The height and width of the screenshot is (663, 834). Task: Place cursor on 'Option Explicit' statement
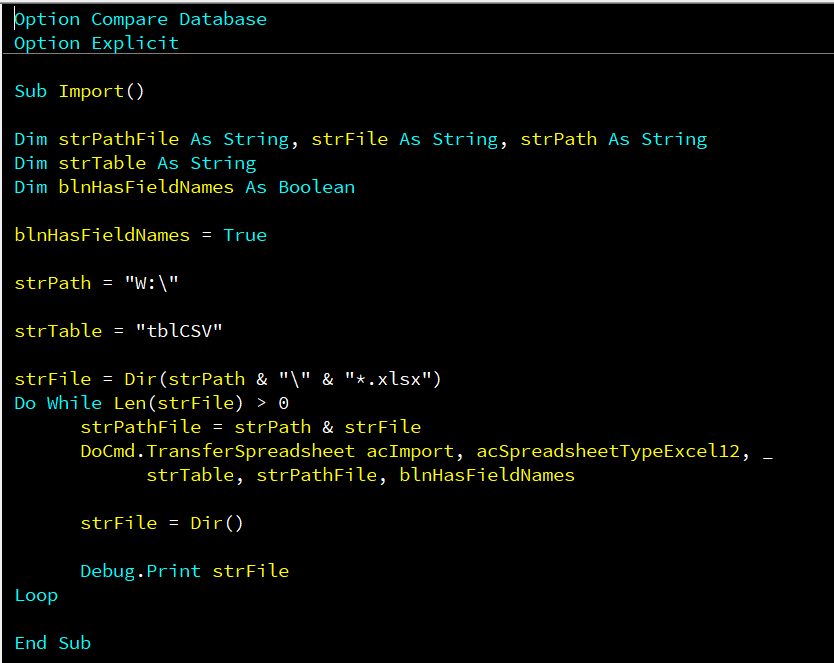point(96,43)
